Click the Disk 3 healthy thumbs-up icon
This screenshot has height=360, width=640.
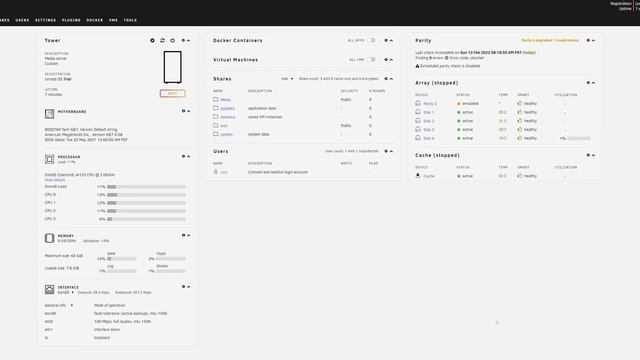point(520,129)
